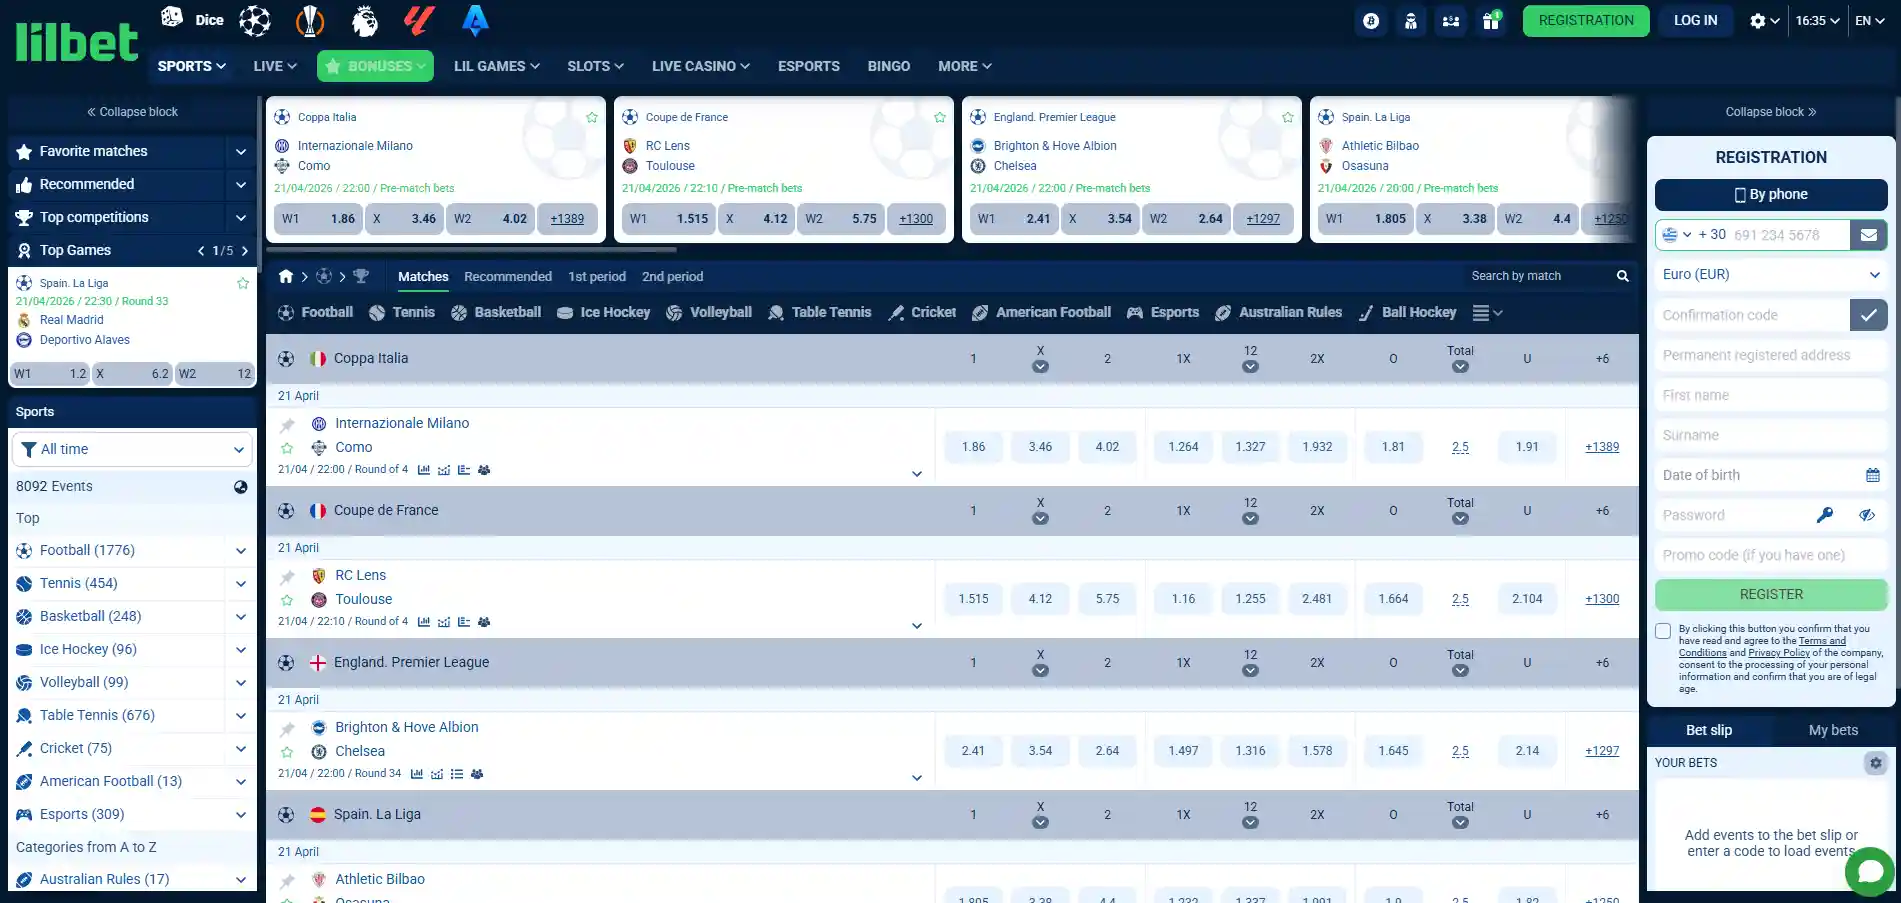The width and height of the screenshot is (1901, 903).
Task: Click the Confirmation code input field
Action: pyautogui.click(x=1752, y=315)
